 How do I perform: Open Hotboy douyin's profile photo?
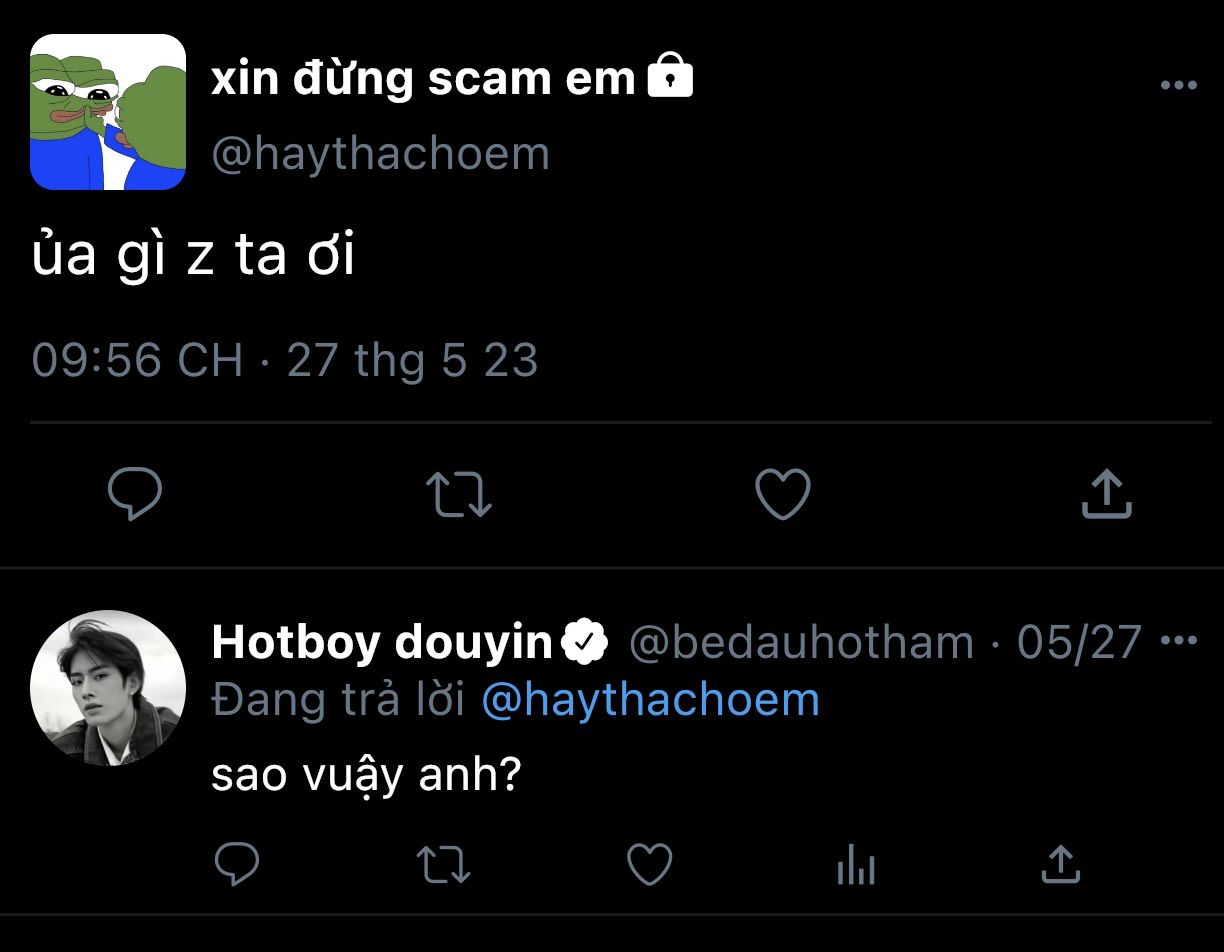[x=108, y=688]
